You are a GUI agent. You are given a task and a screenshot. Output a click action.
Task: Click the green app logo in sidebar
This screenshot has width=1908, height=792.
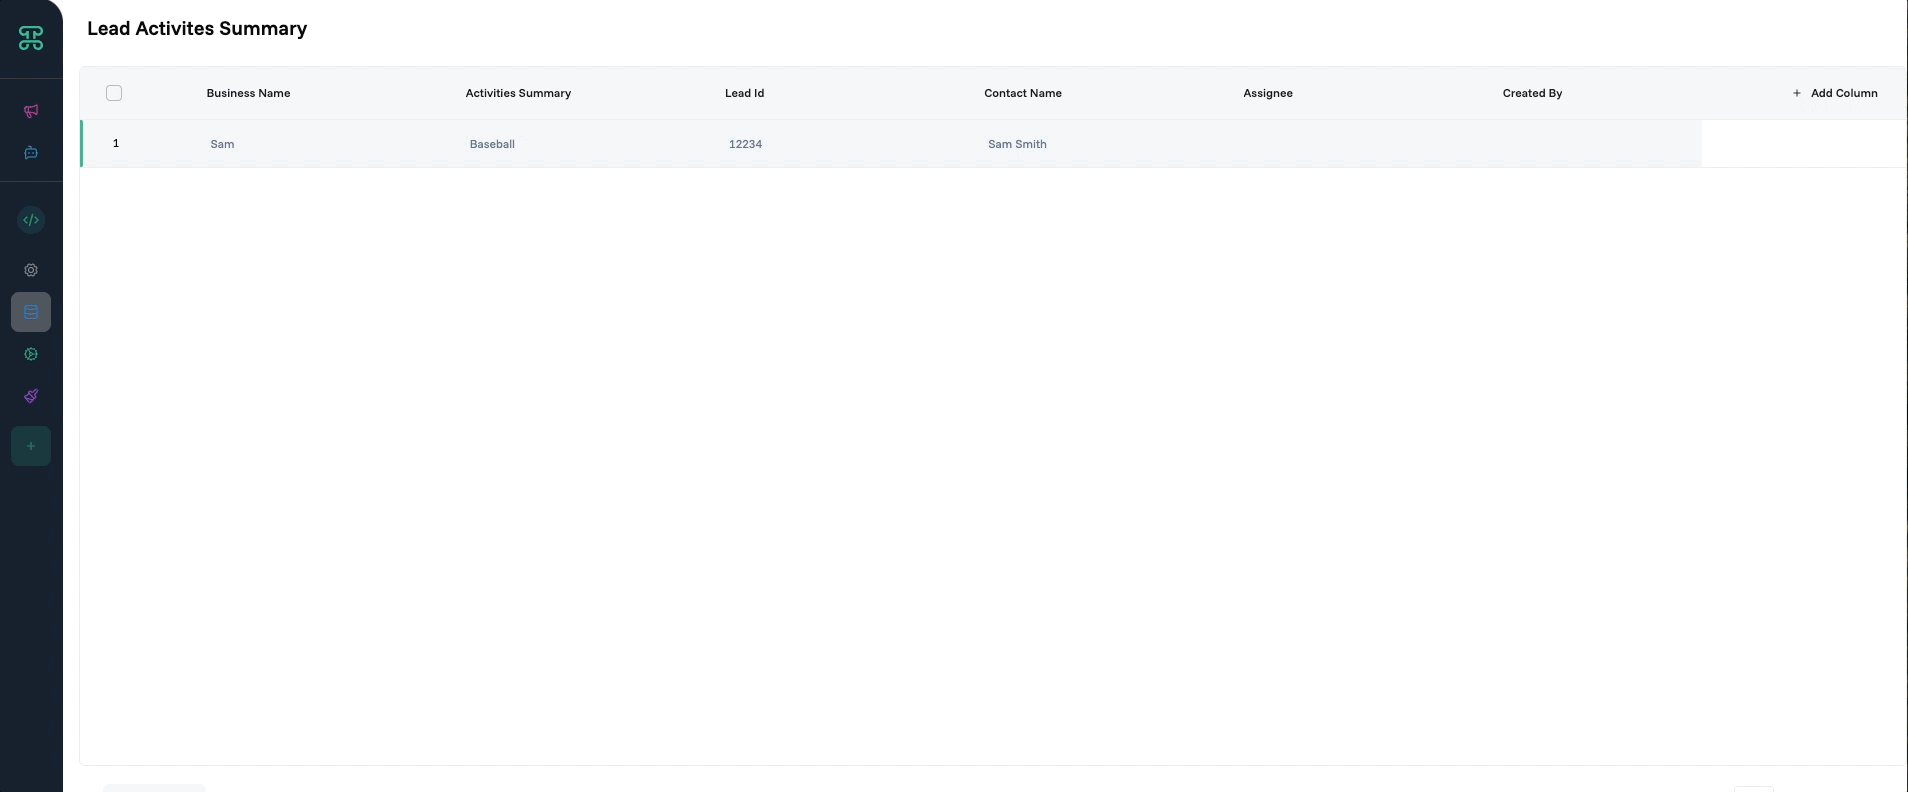pos(31,38)
